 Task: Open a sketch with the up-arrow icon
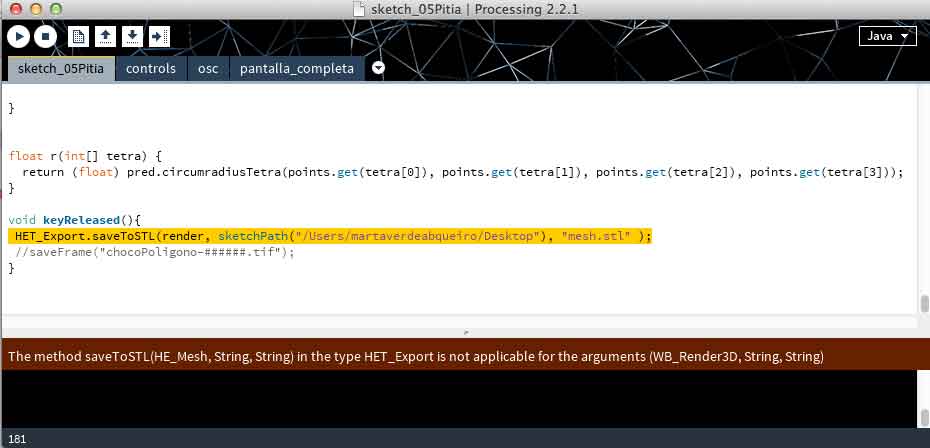[106, 37]
